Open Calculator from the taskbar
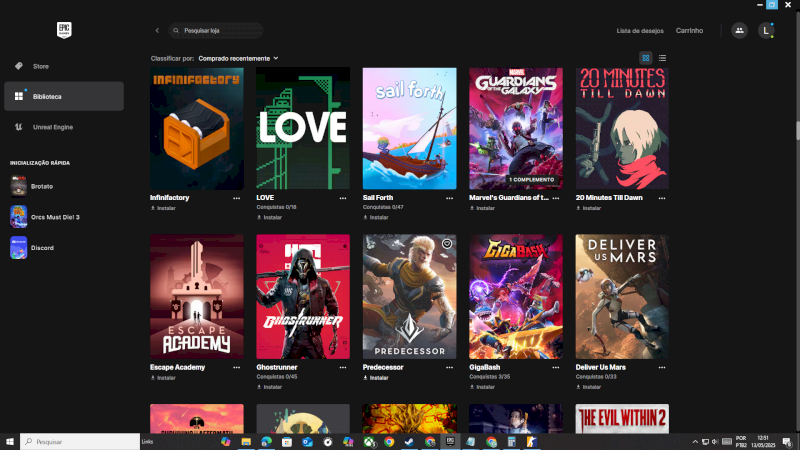 (x=511, y=442)
